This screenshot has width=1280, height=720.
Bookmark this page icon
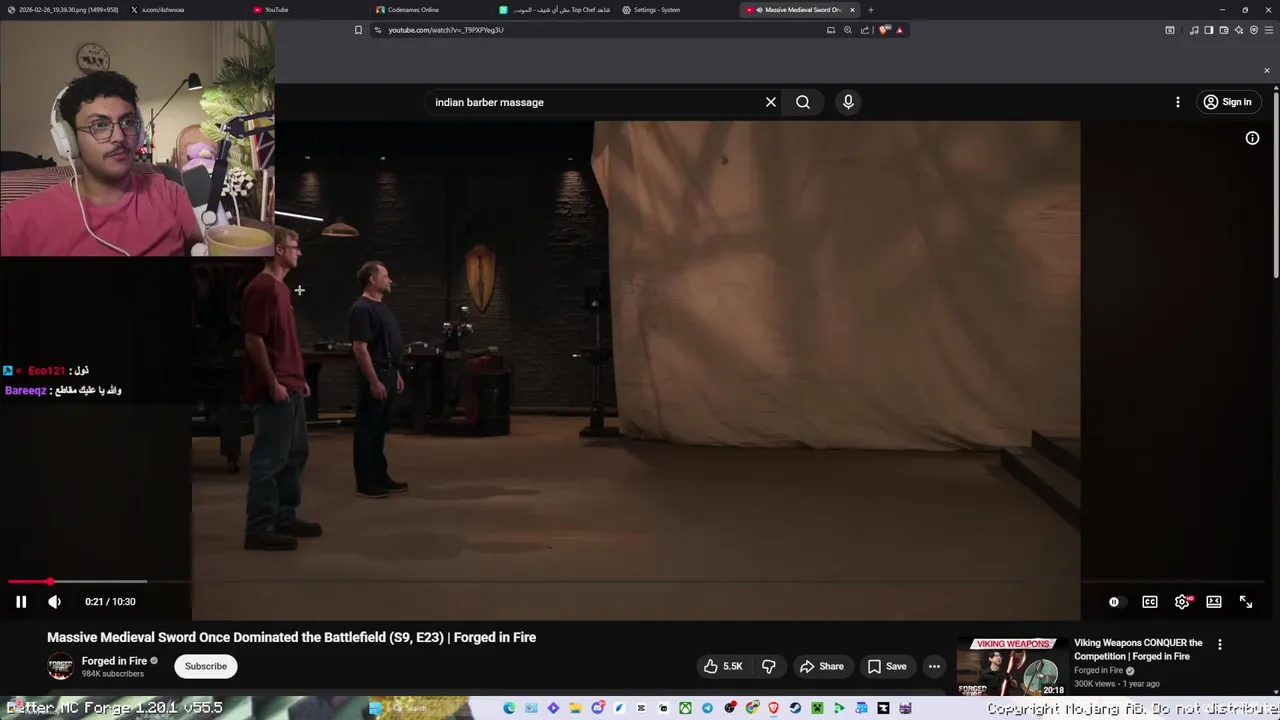click(x=358, y=30)
